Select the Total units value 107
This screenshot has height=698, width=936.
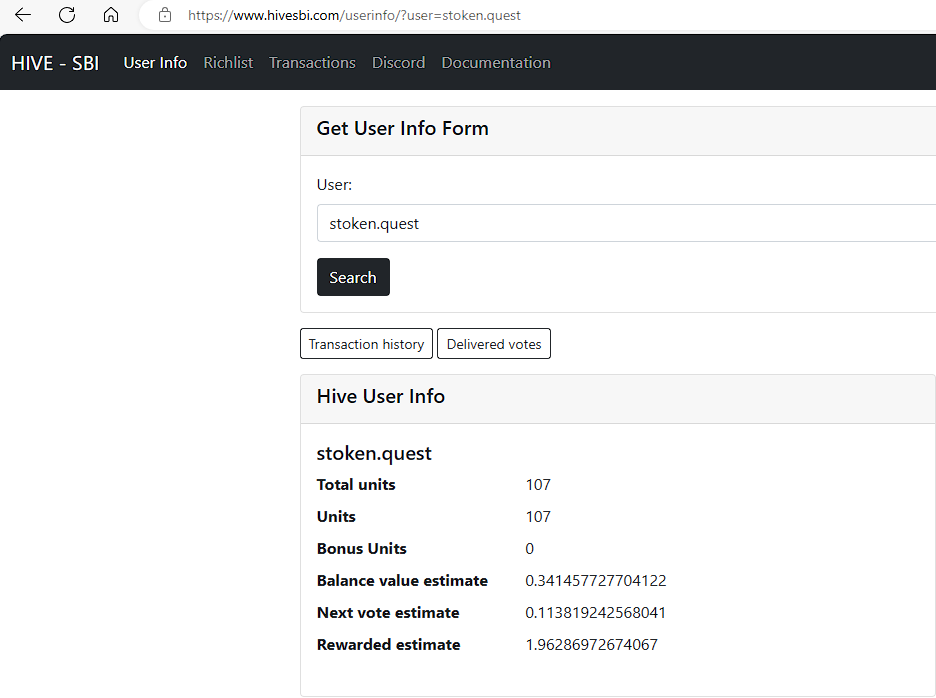point(538,485)
